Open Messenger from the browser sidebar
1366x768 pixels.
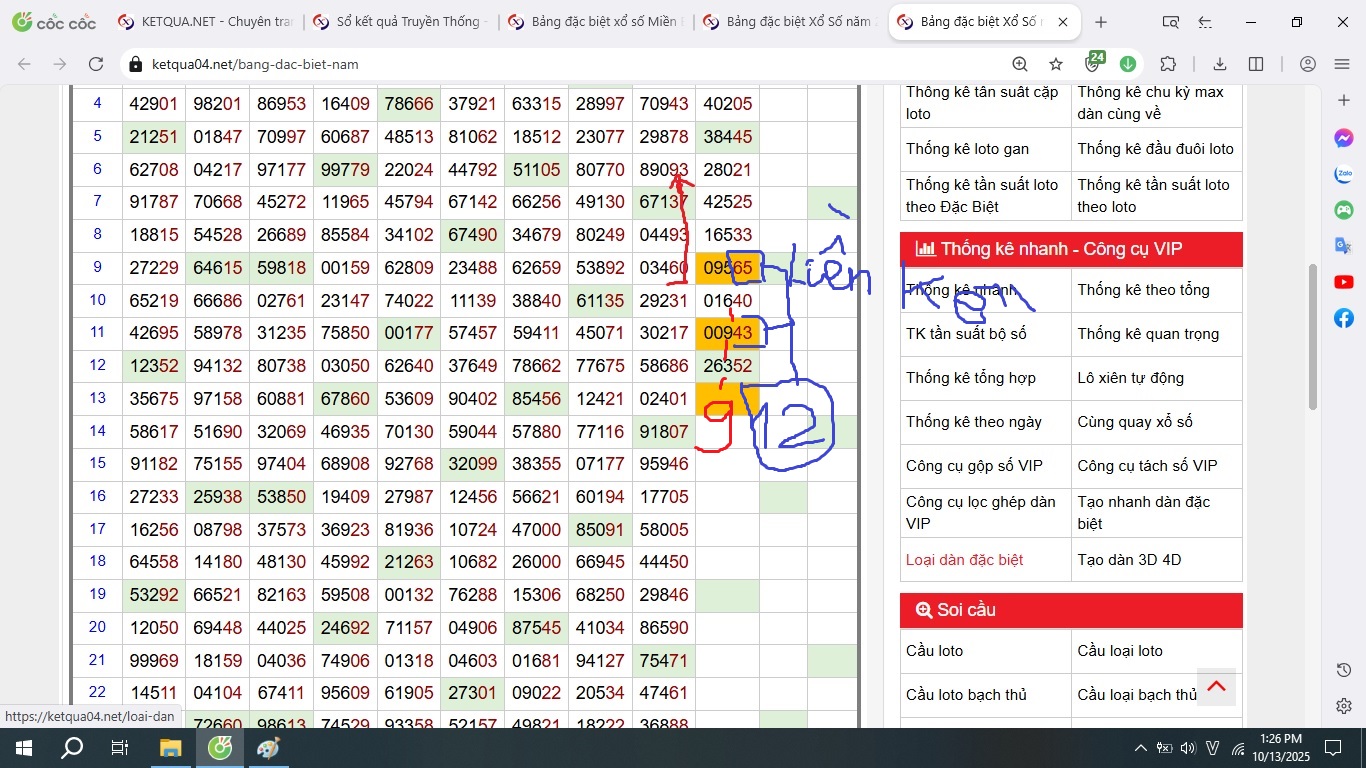tap(1344, 138)
